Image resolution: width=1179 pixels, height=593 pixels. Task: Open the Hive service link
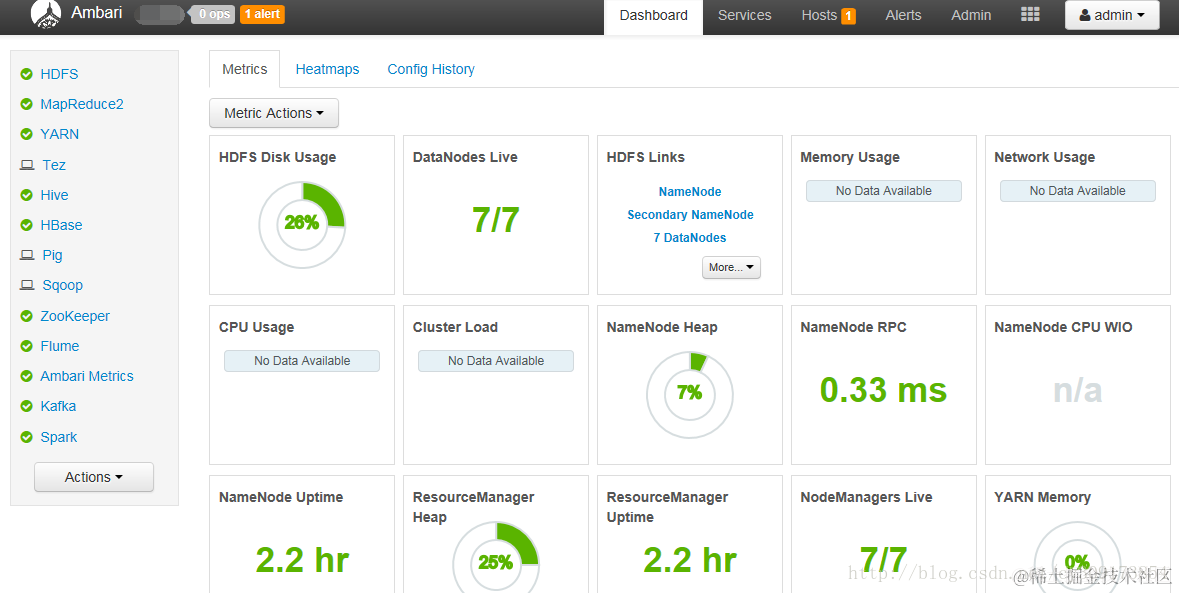[54, 195]
